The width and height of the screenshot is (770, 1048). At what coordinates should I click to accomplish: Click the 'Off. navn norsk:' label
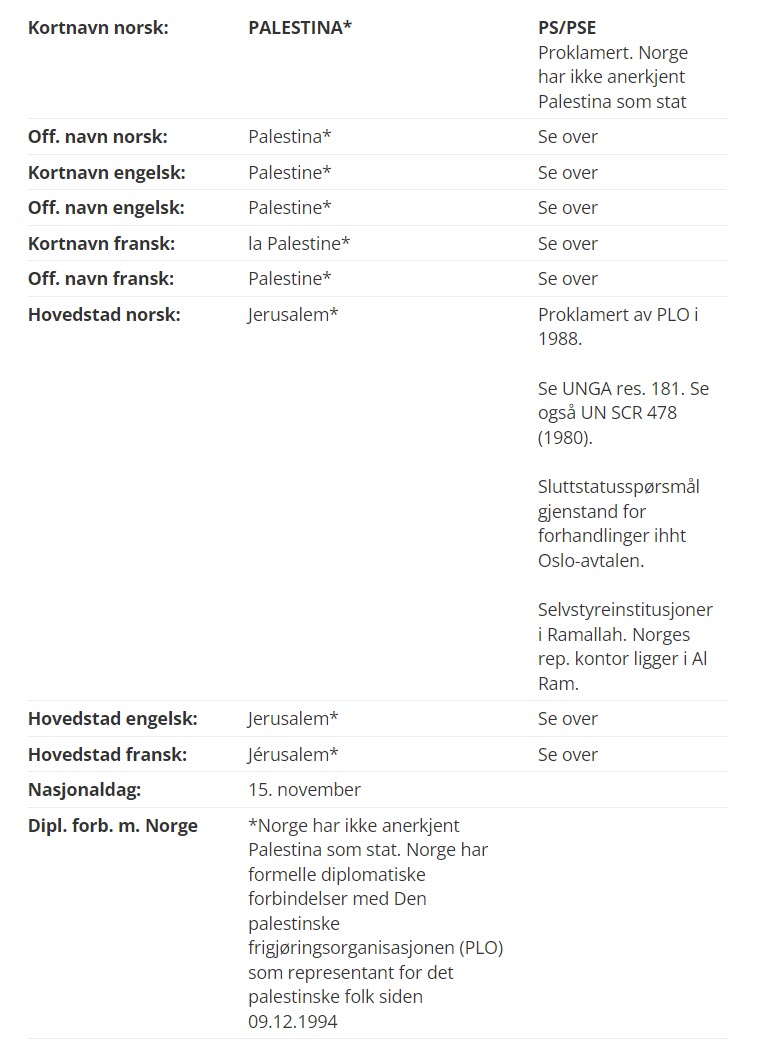pos(97,137)
